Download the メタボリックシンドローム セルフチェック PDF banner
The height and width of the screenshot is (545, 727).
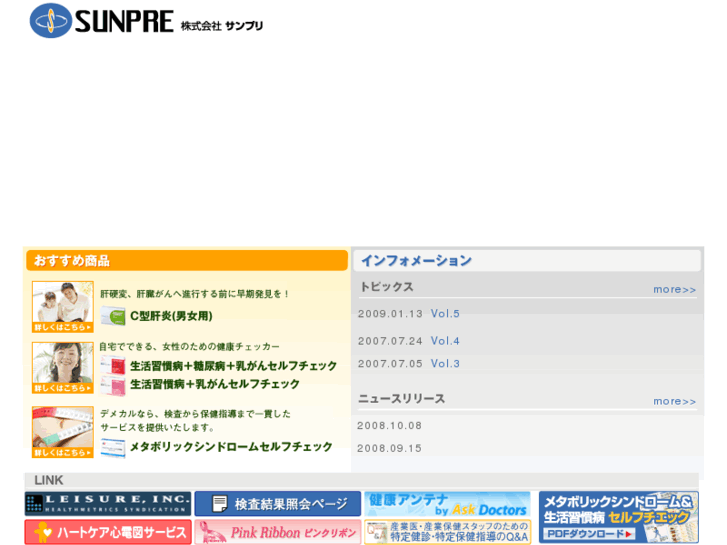coord(619,518)
